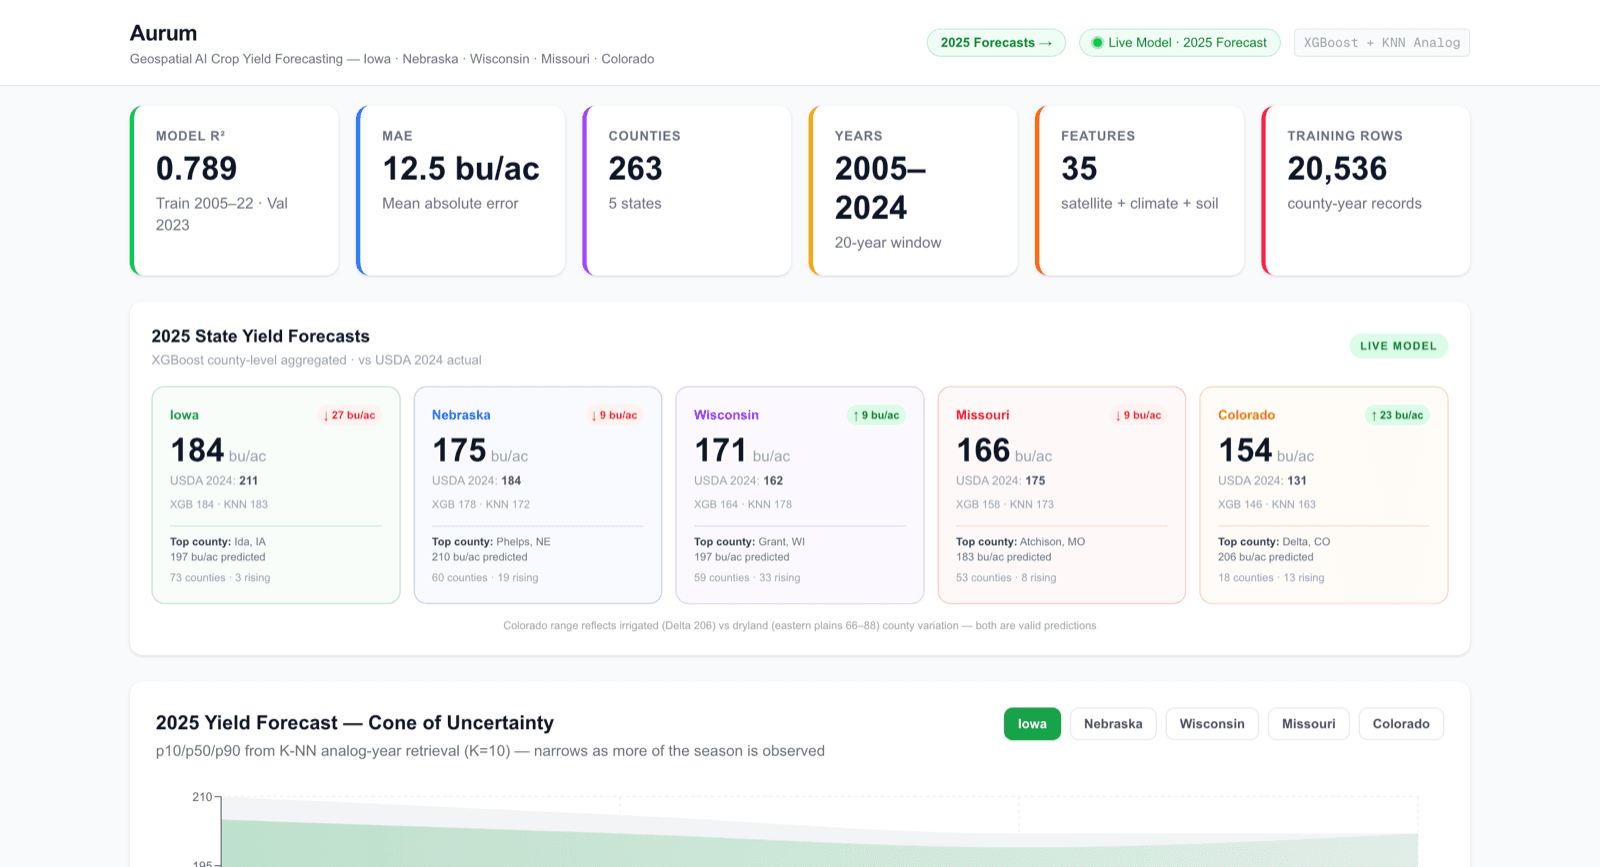Click the 210 y-axis label on chart
The width and height of the screenshot is (1600, 867).
202,797
